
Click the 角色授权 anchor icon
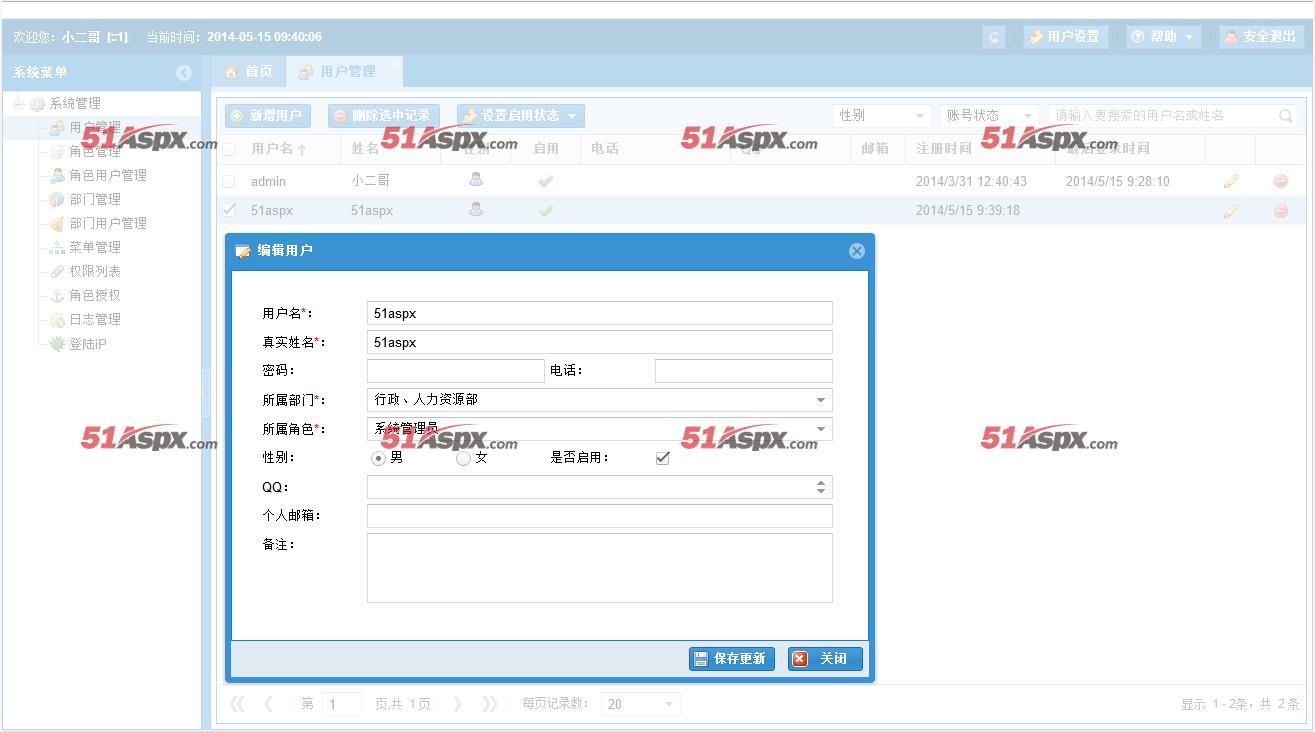(x=57, y=295)
